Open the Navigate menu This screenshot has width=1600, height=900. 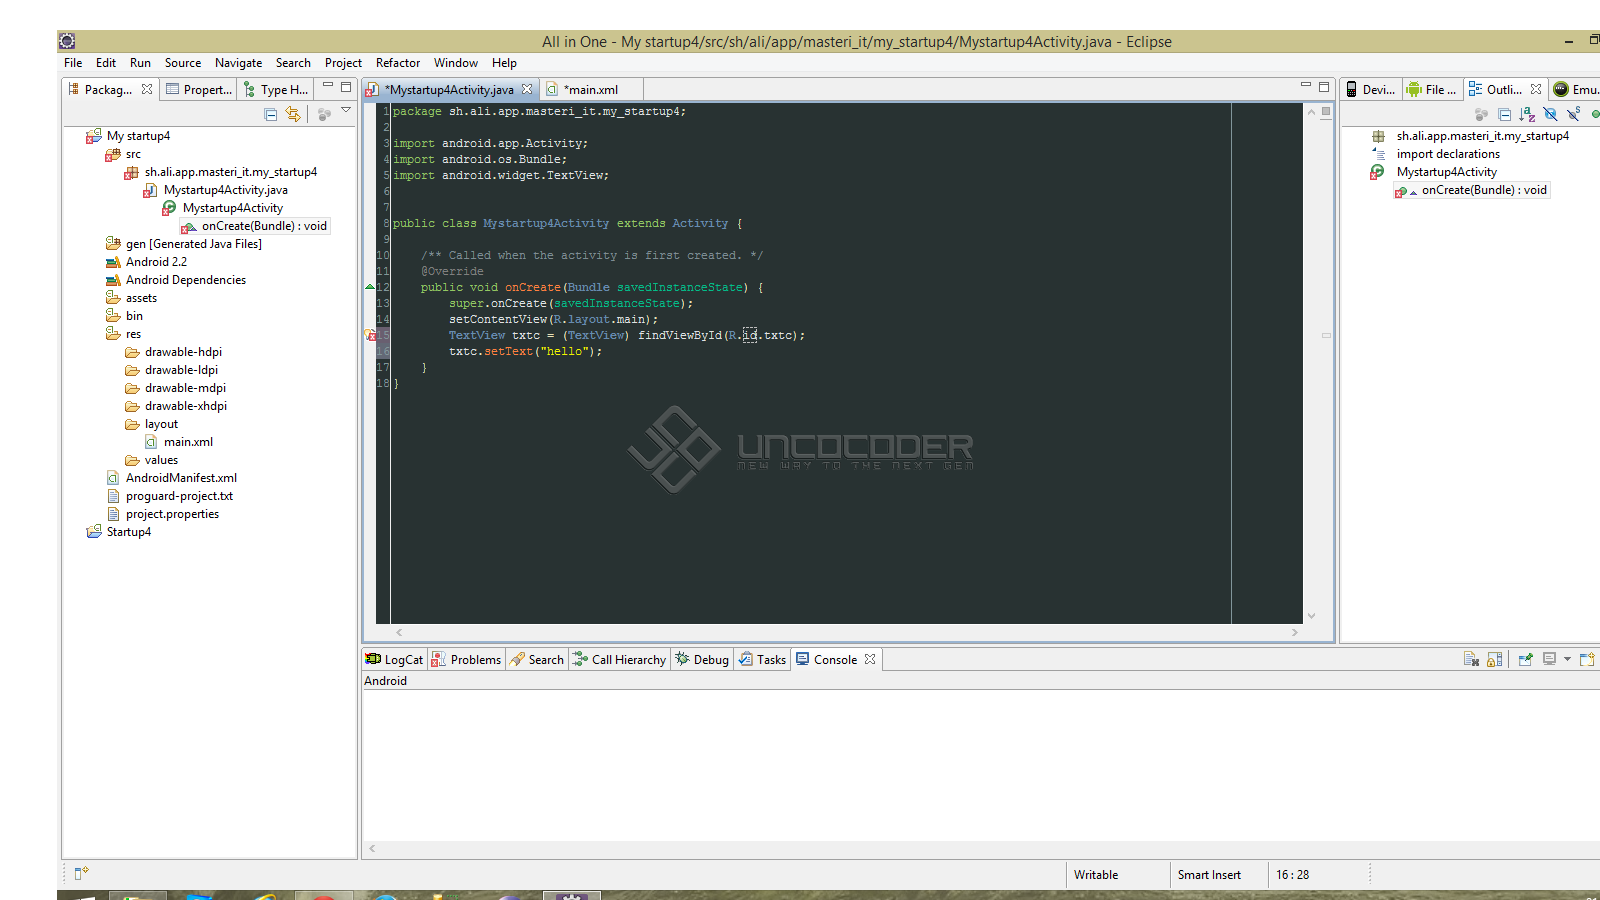coord(238,63)
